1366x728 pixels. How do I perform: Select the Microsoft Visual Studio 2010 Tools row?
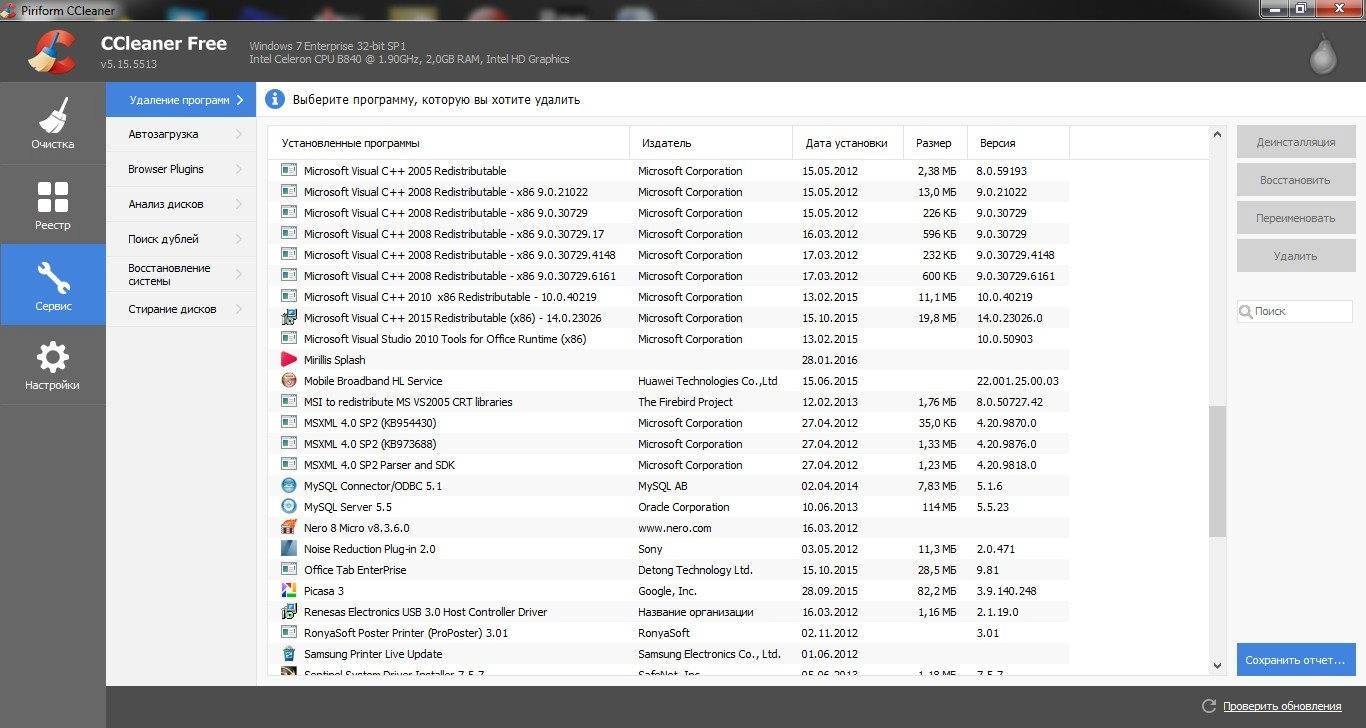click(x=669, y=339)
